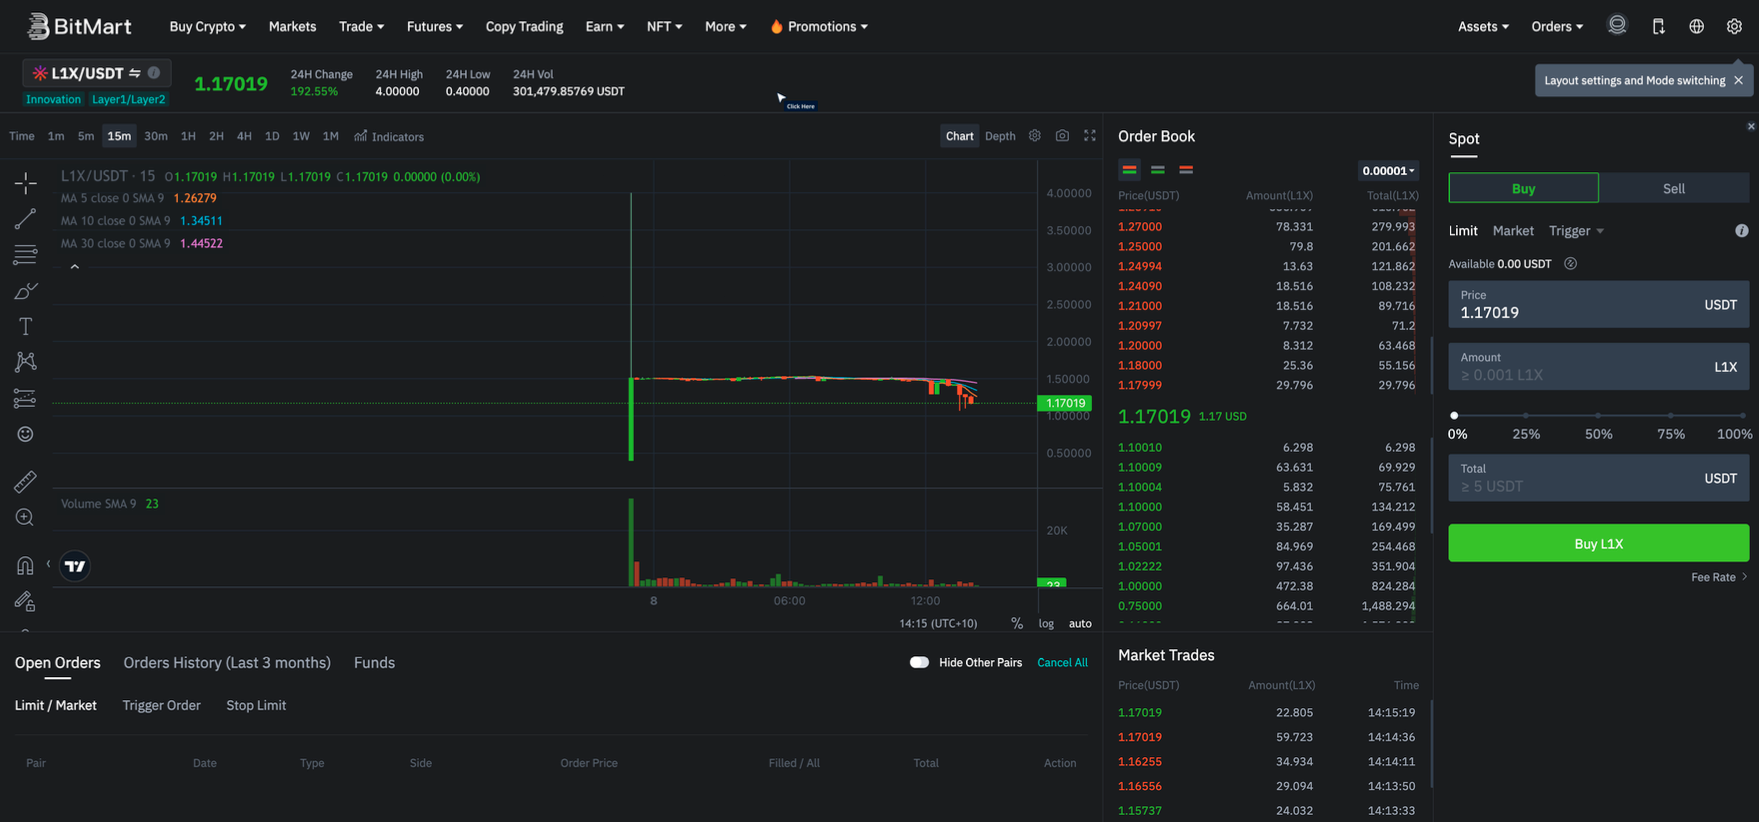
Task: Show both bids and asks order book view
Action: 1129,170
